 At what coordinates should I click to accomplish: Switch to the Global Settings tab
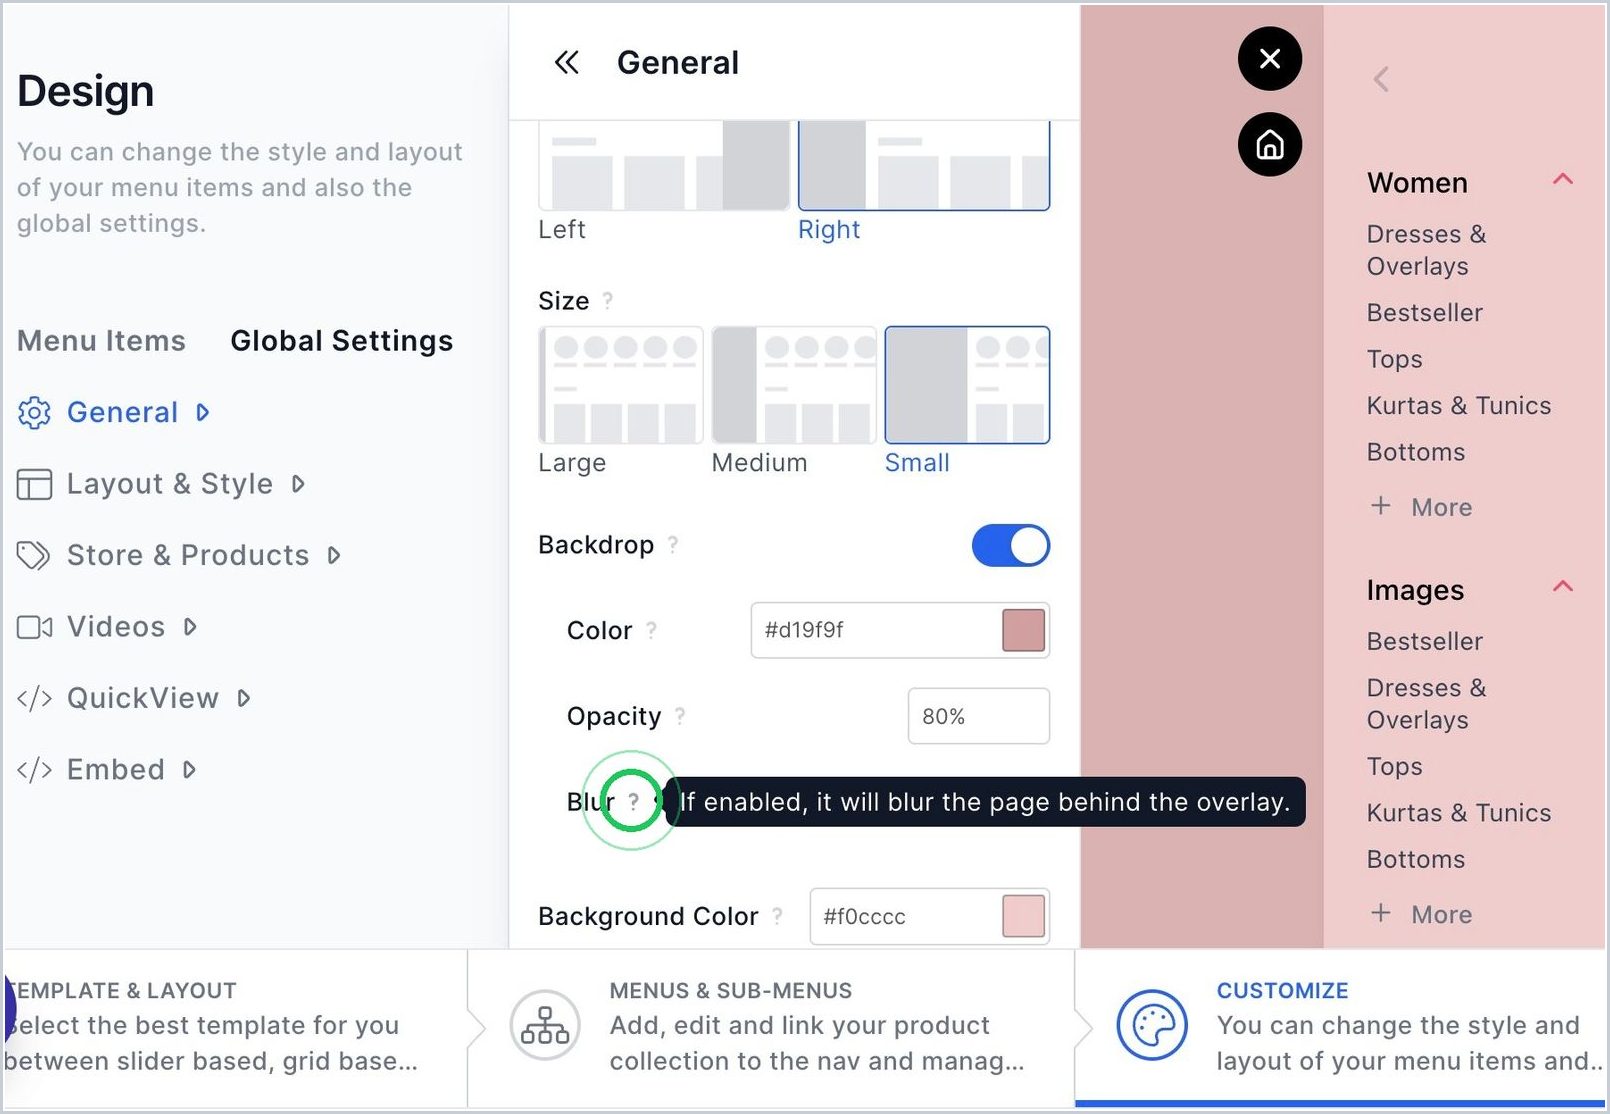(x=342, y=341)
